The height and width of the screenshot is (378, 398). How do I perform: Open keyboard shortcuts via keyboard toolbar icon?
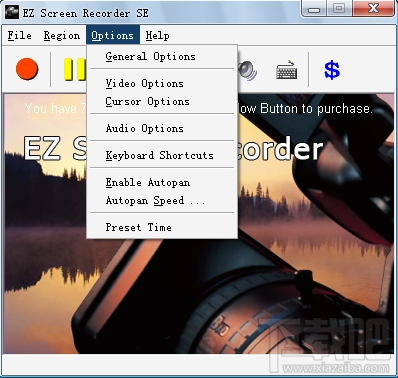287,70
